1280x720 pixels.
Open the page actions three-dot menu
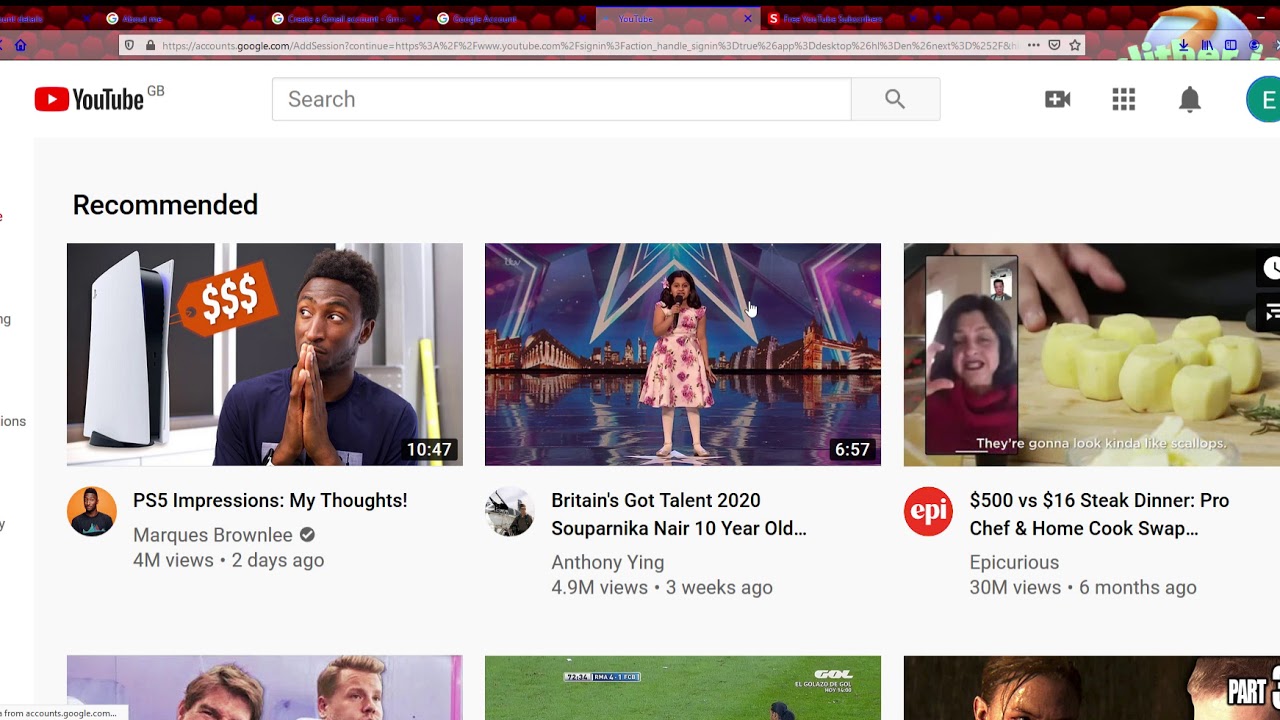(x=1033, y=45)
